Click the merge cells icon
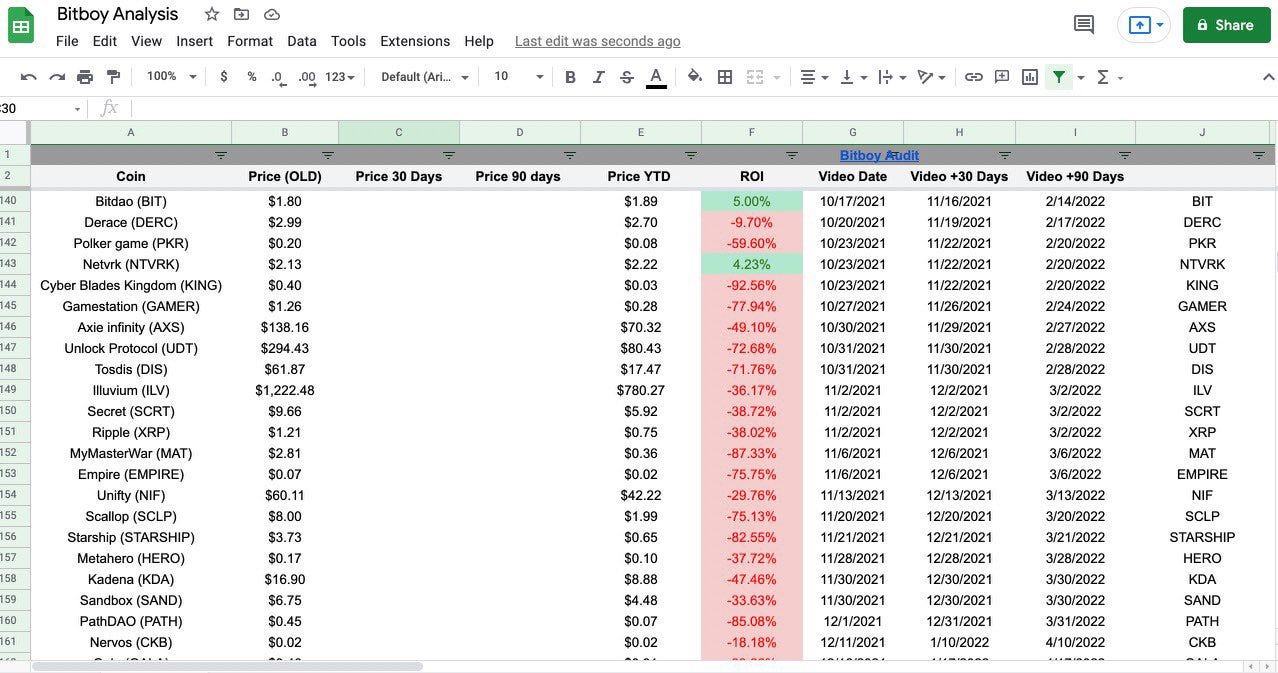 [x=755, y=77]
